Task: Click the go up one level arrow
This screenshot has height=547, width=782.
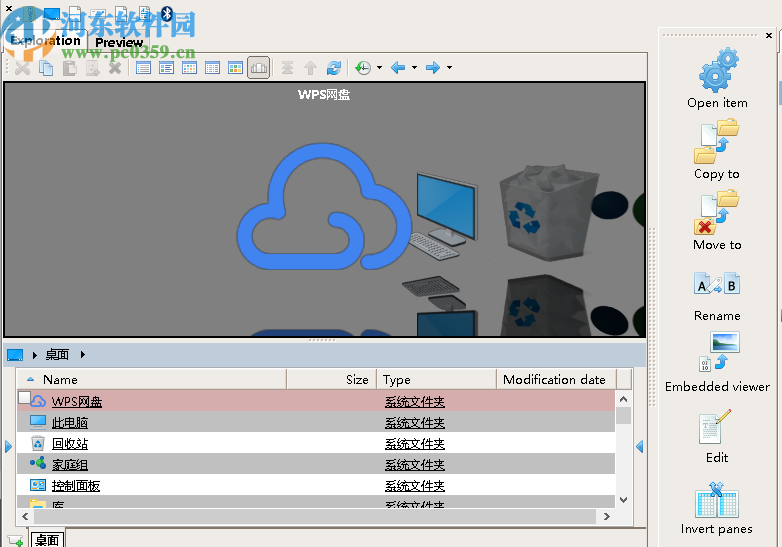Action: tap(310, 68)
